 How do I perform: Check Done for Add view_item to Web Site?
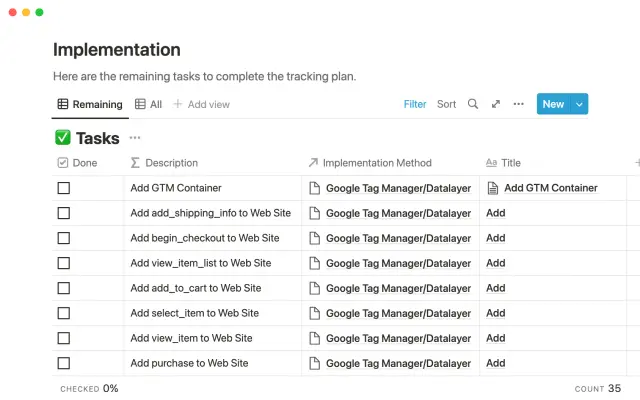64,338
